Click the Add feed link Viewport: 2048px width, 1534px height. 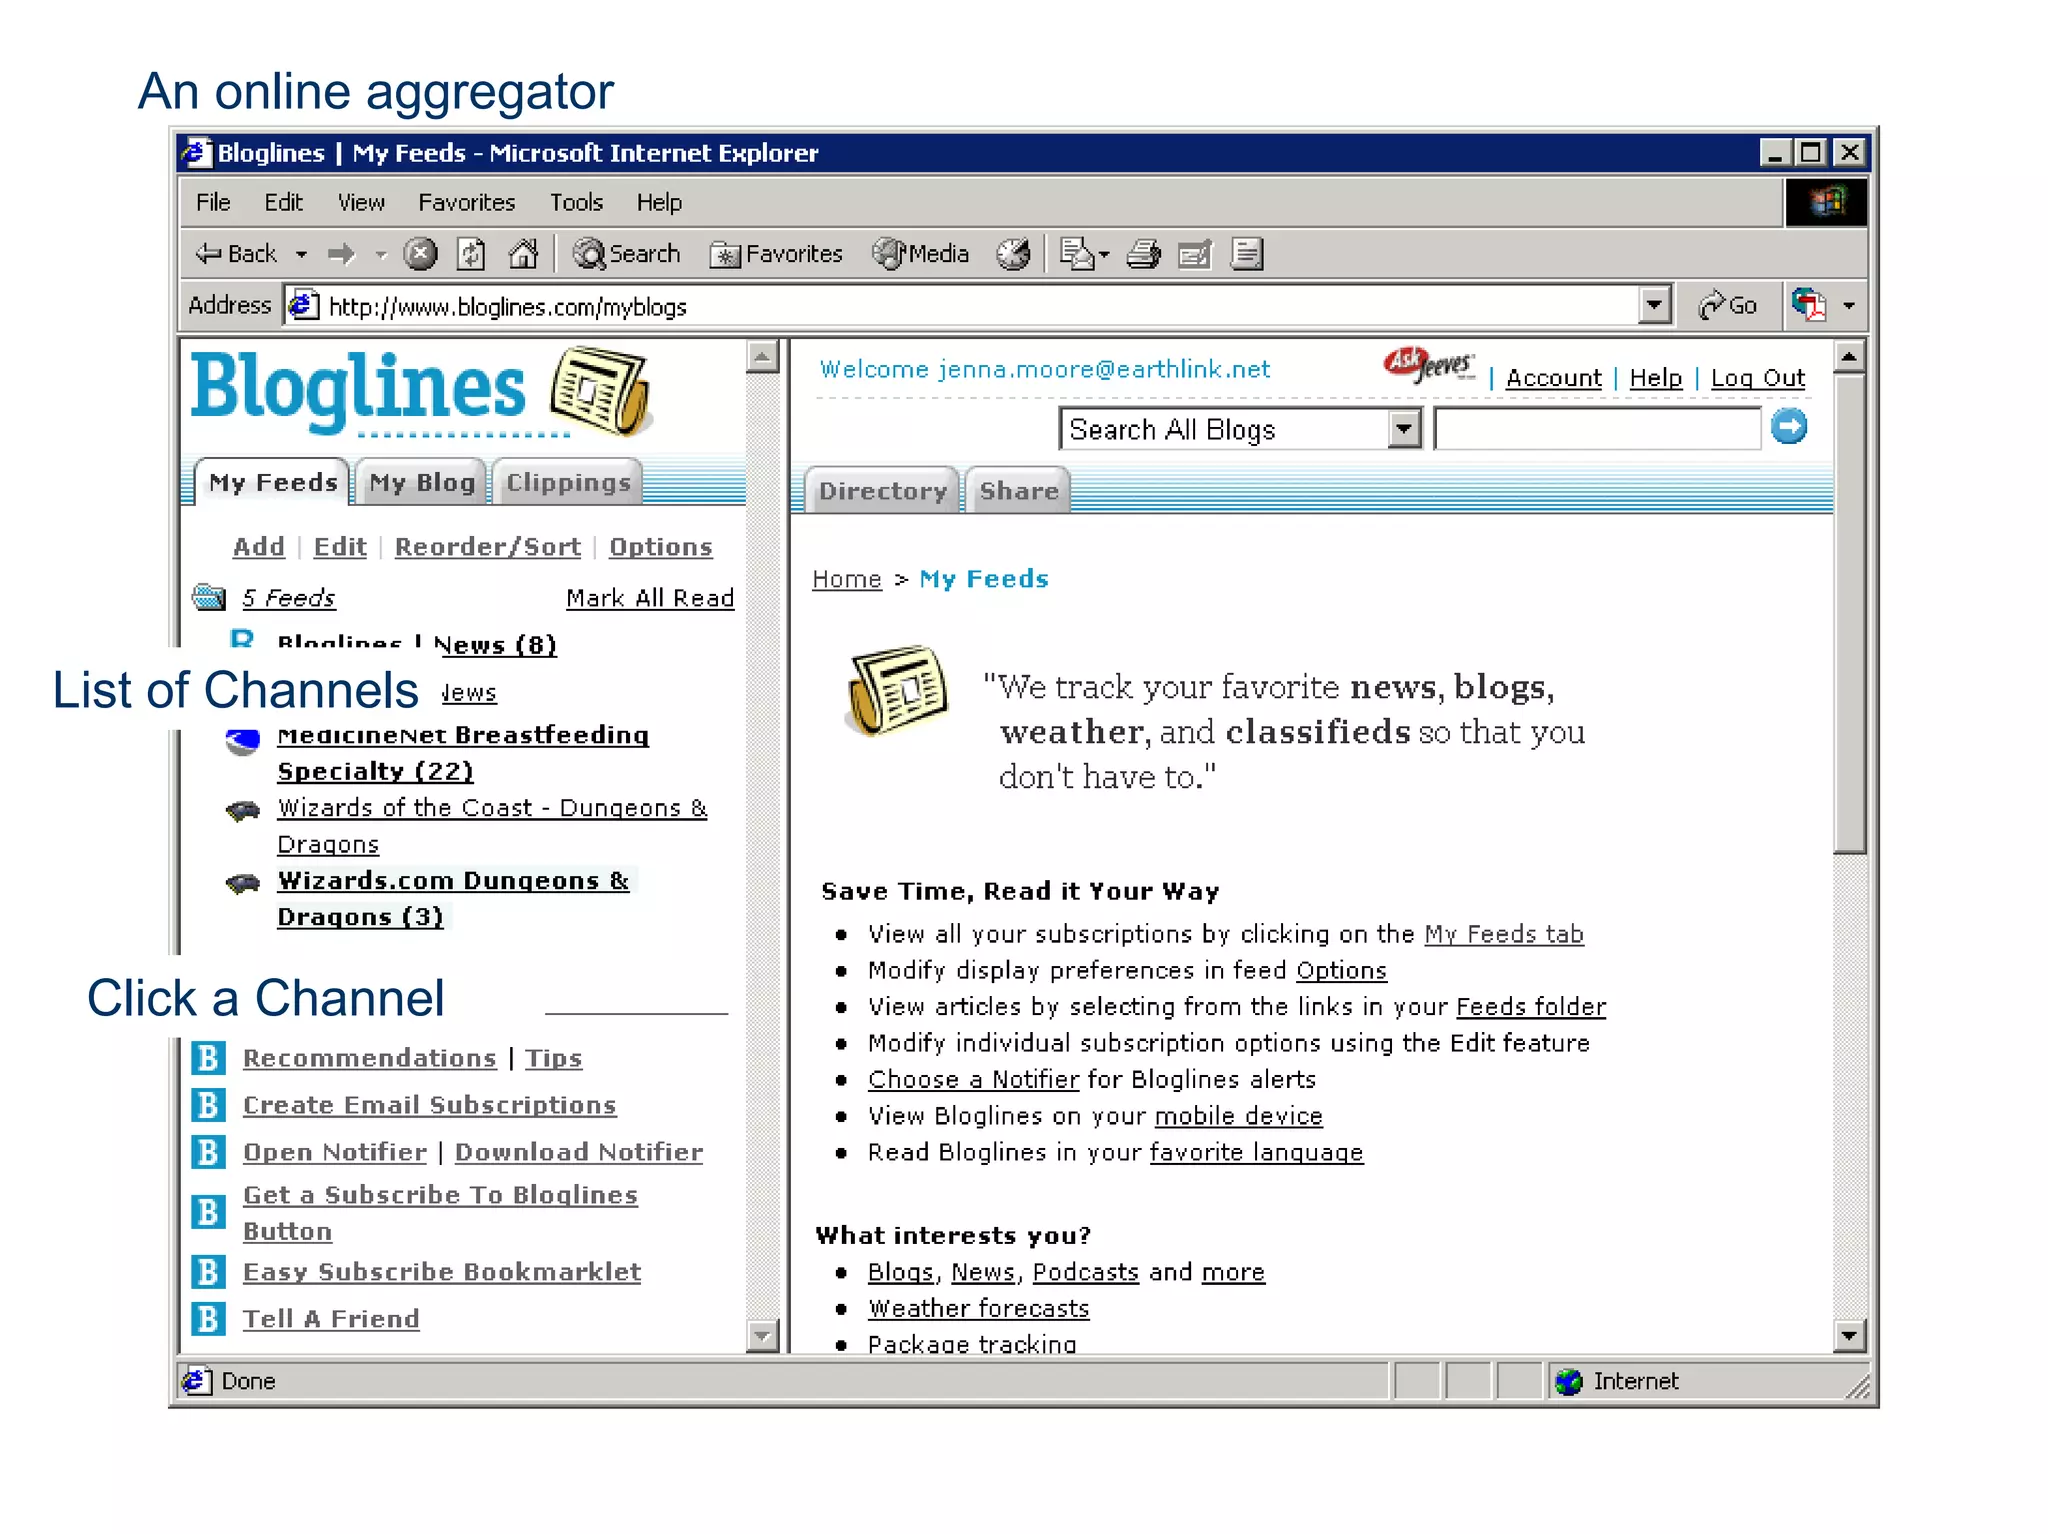[x=259, y=546]
